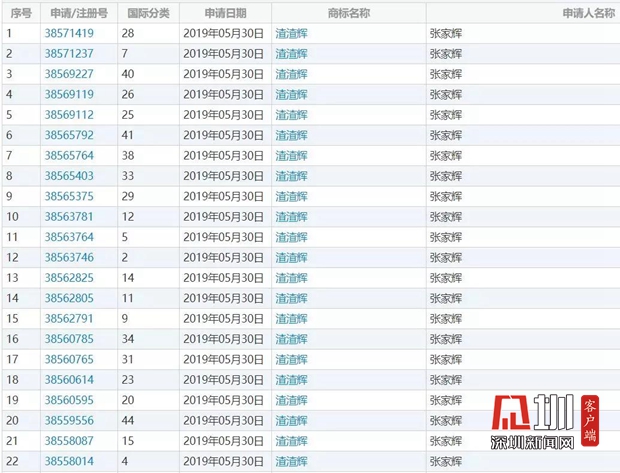Open application number 38560785
This screenshot has width=620, height=473.
pos(69,339)
